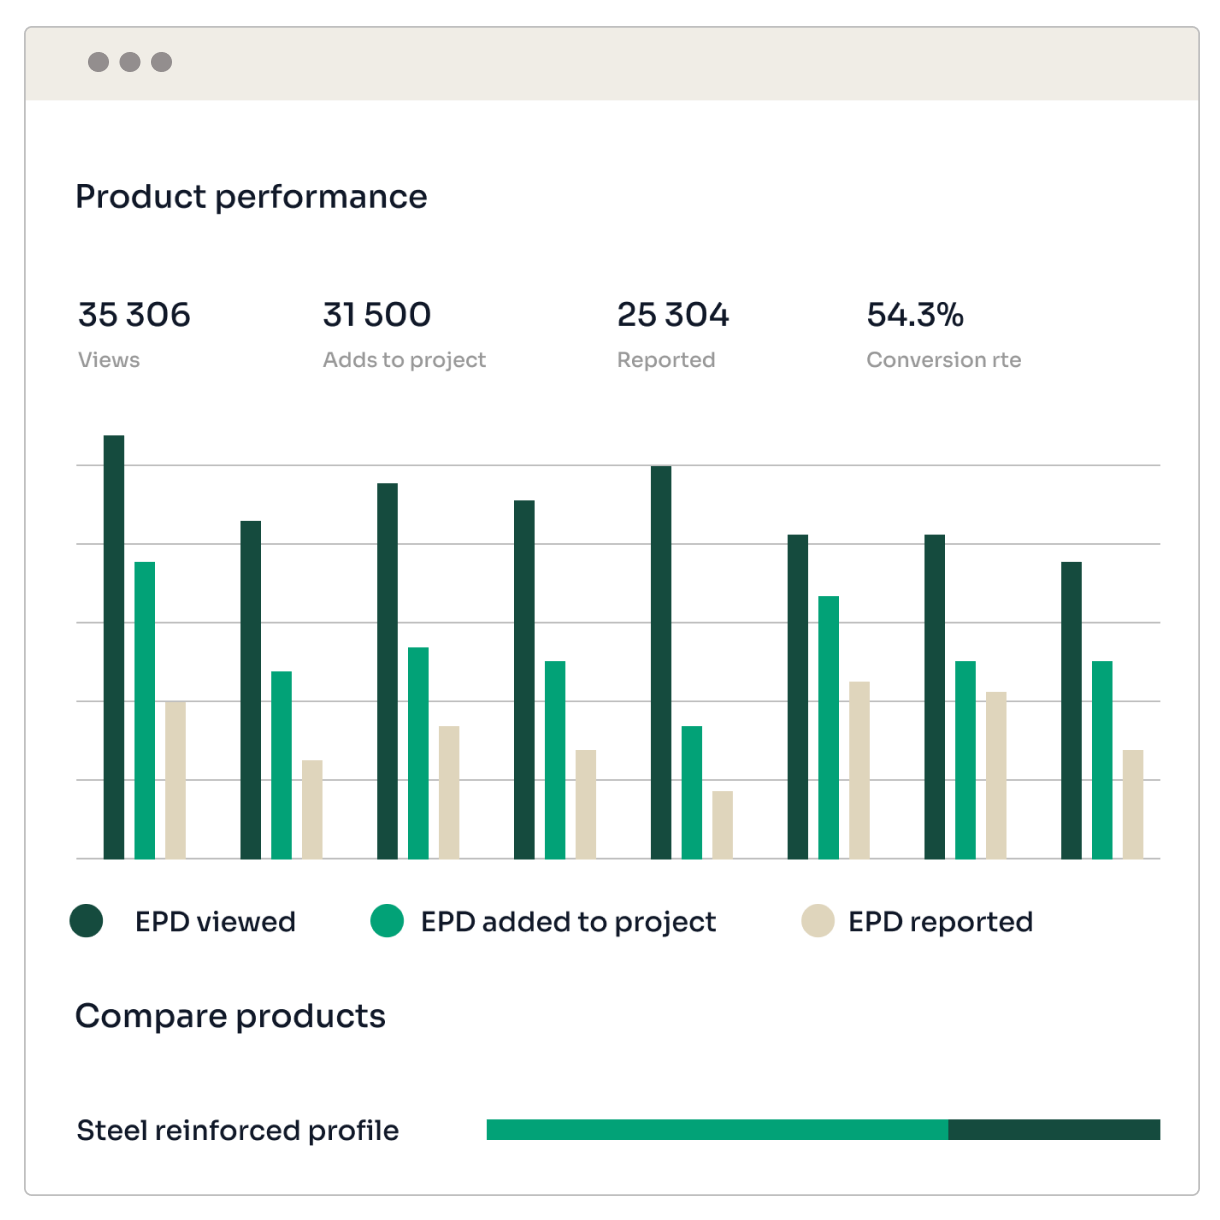Click the dark green EPD viewed legend circle
Image resolution: width=1220 pixels, height=1220 pixels.
(87, 920)
